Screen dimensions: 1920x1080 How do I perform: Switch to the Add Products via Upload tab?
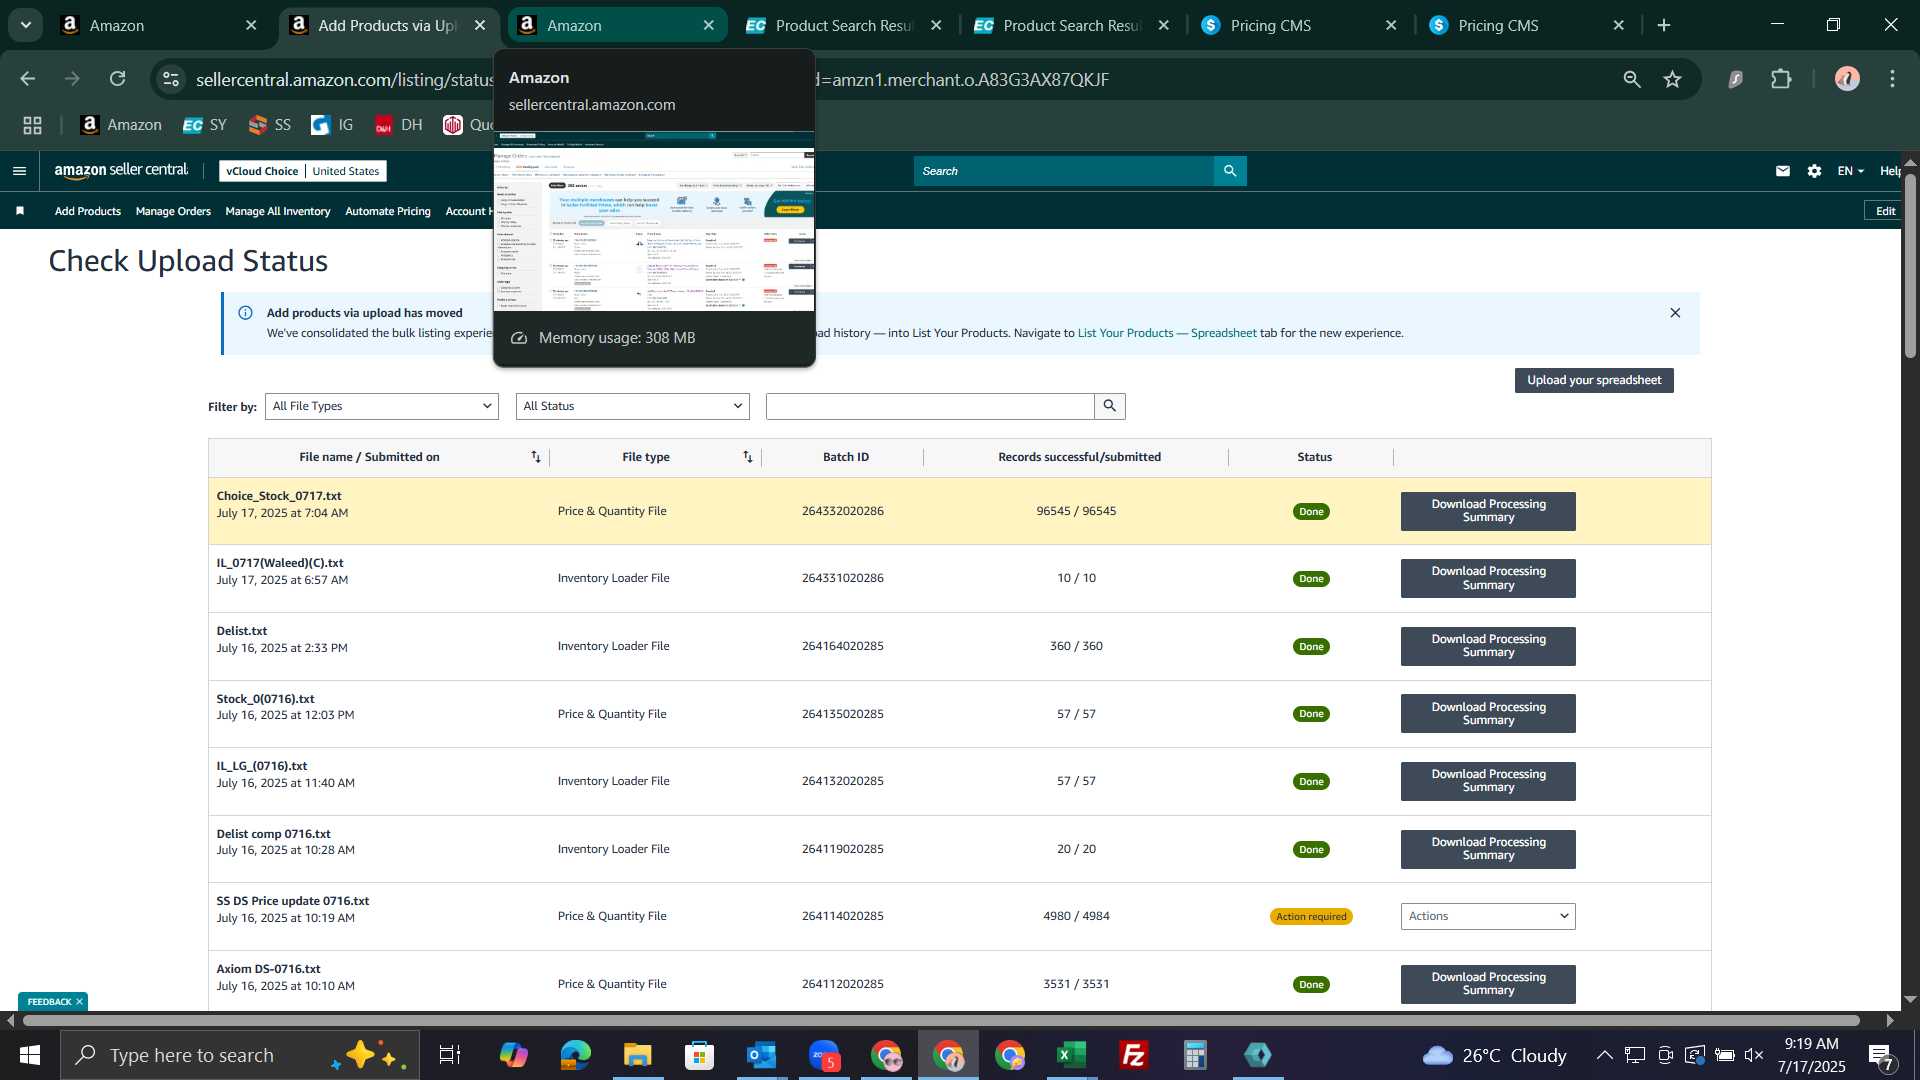pos(386,25)
